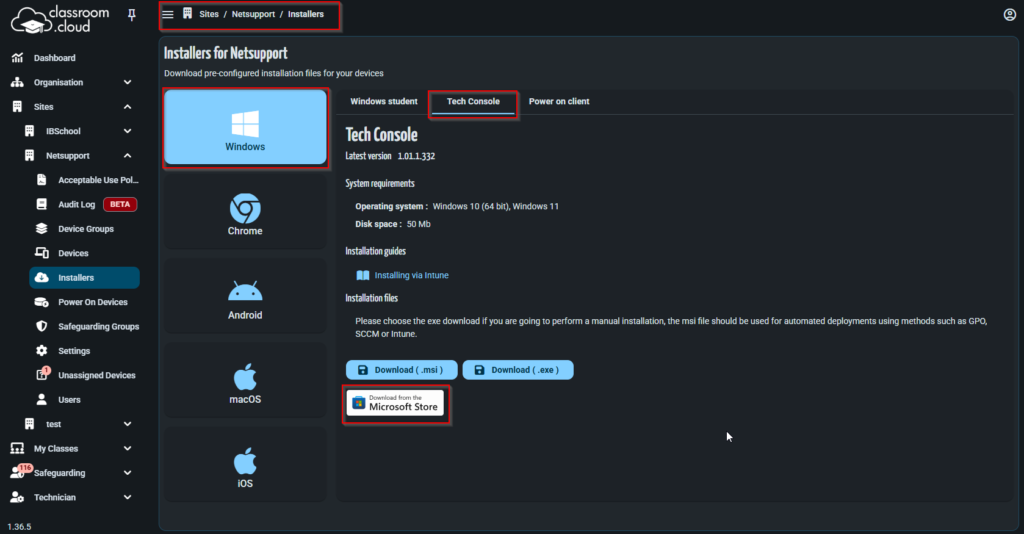Download the .exe installer

coord(518,369)
